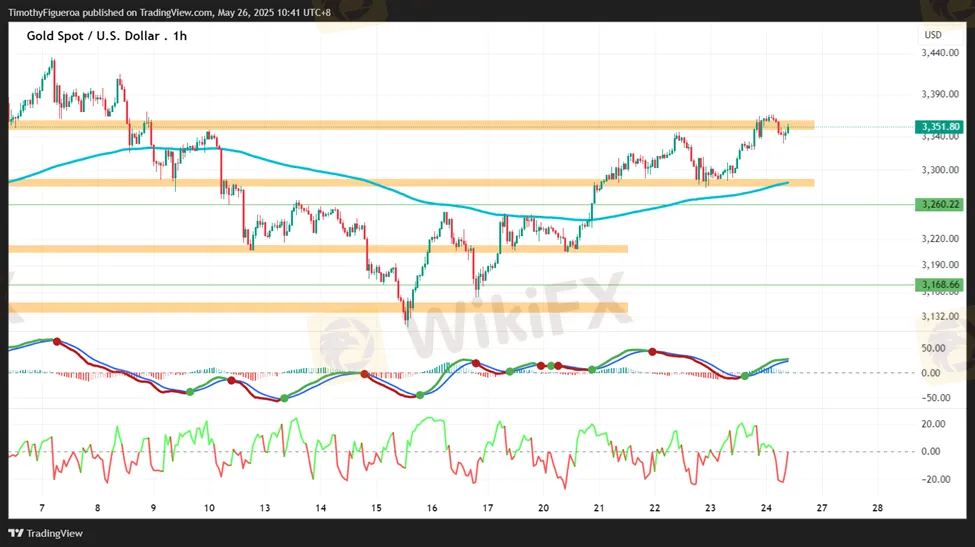Select date label 27 on the time axis

[821, 508]
